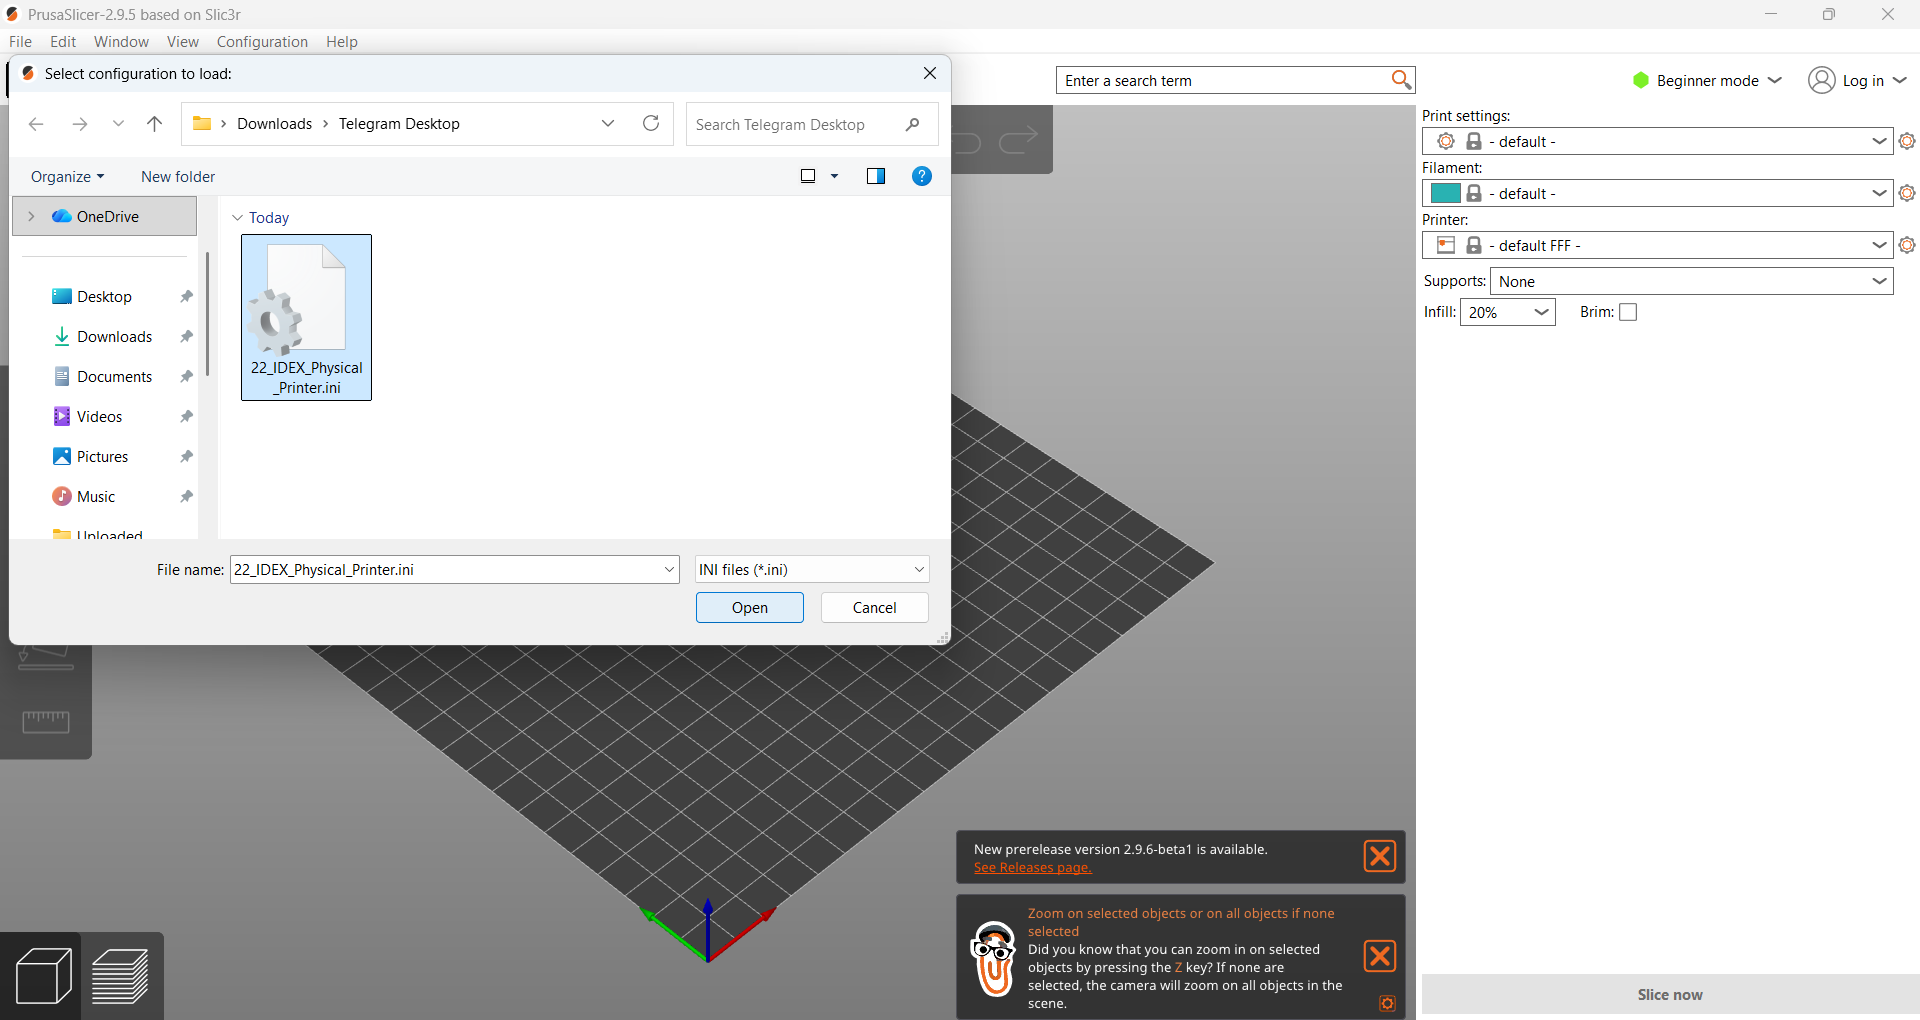
Task: Expand Print settings preset dropdown
Action: coord(1879,141)
